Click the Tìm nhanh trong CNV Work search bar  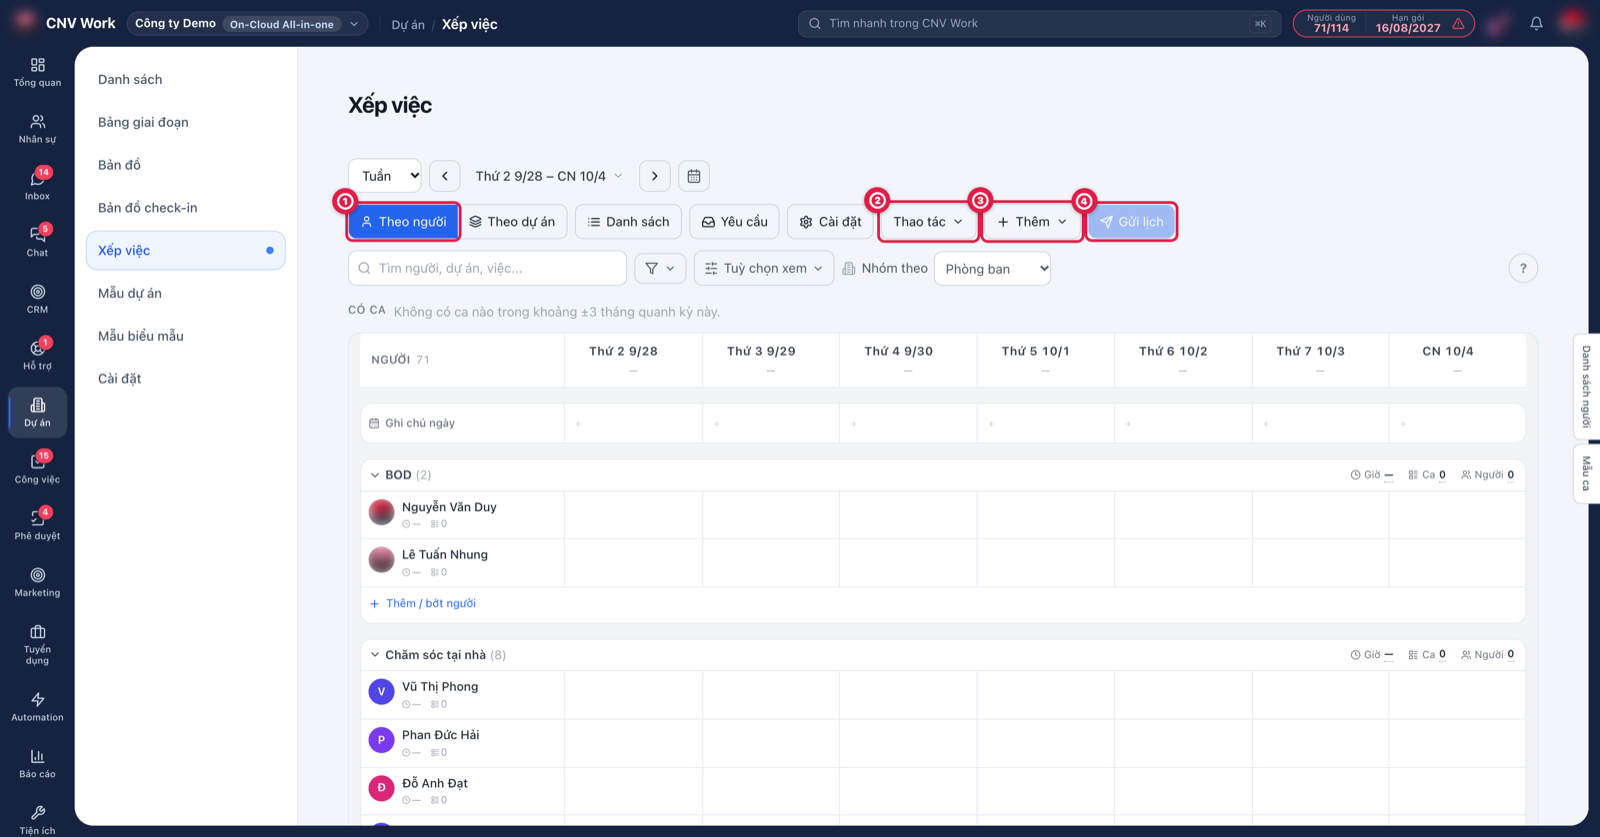tap(1039, 23)
